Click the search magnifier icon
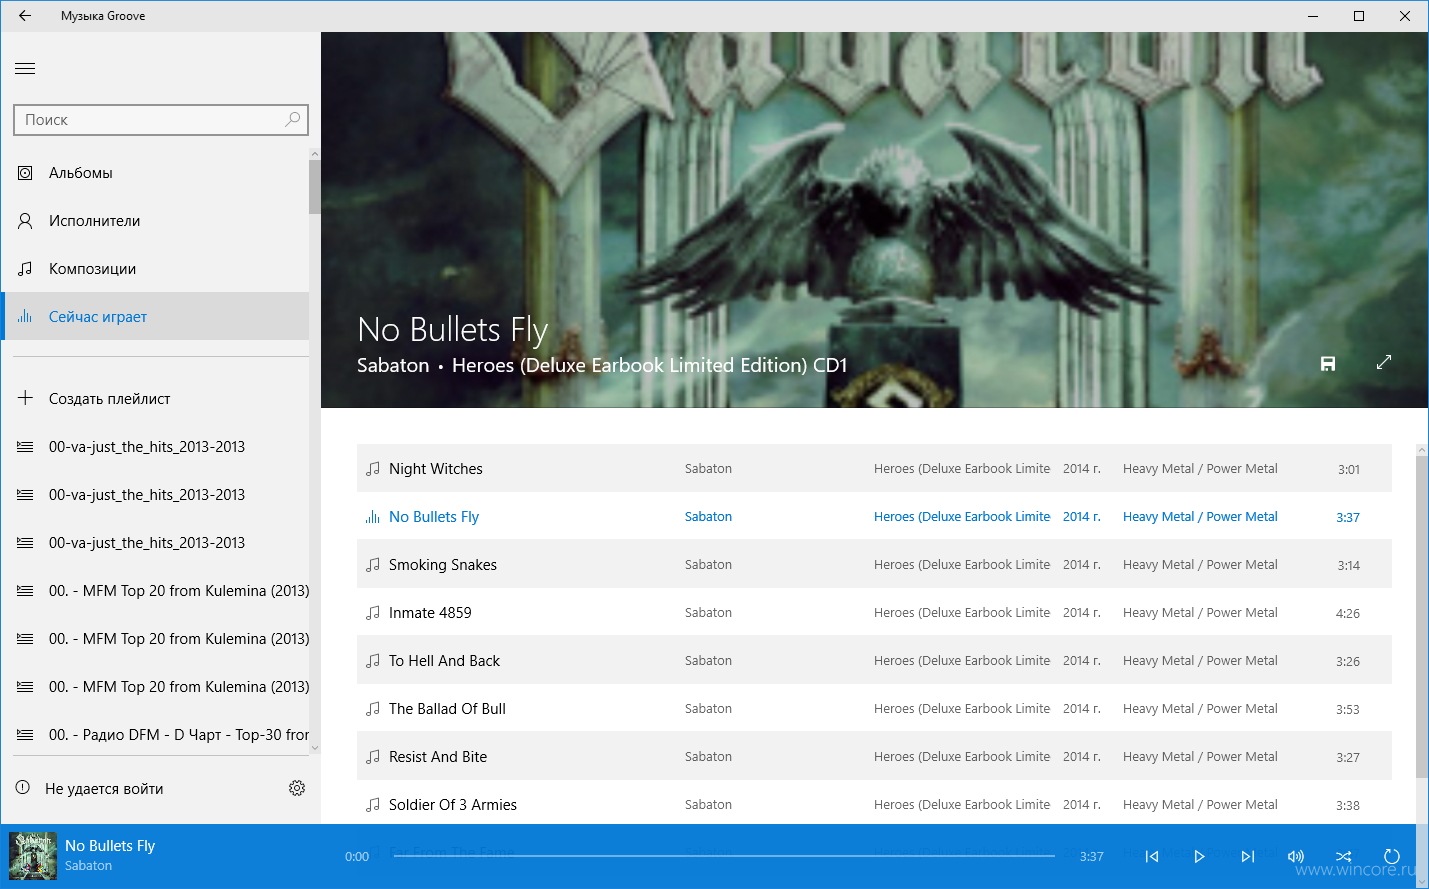The height and width of the screenshot is (889, 1429). click(x=293, y=119)
